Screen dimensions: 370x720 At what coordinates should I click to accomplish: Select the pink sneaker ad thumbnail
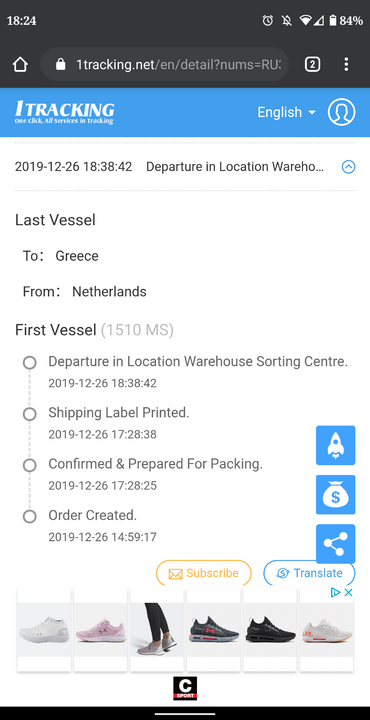pyautogui.click(x=101, y=630)
